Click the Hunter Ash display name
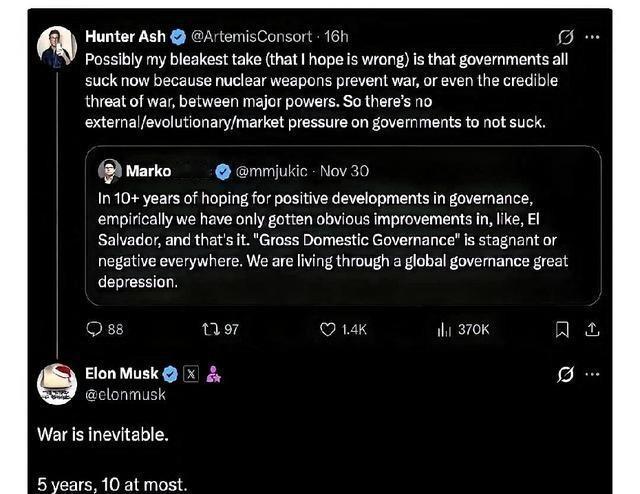 tap(124, 36)
